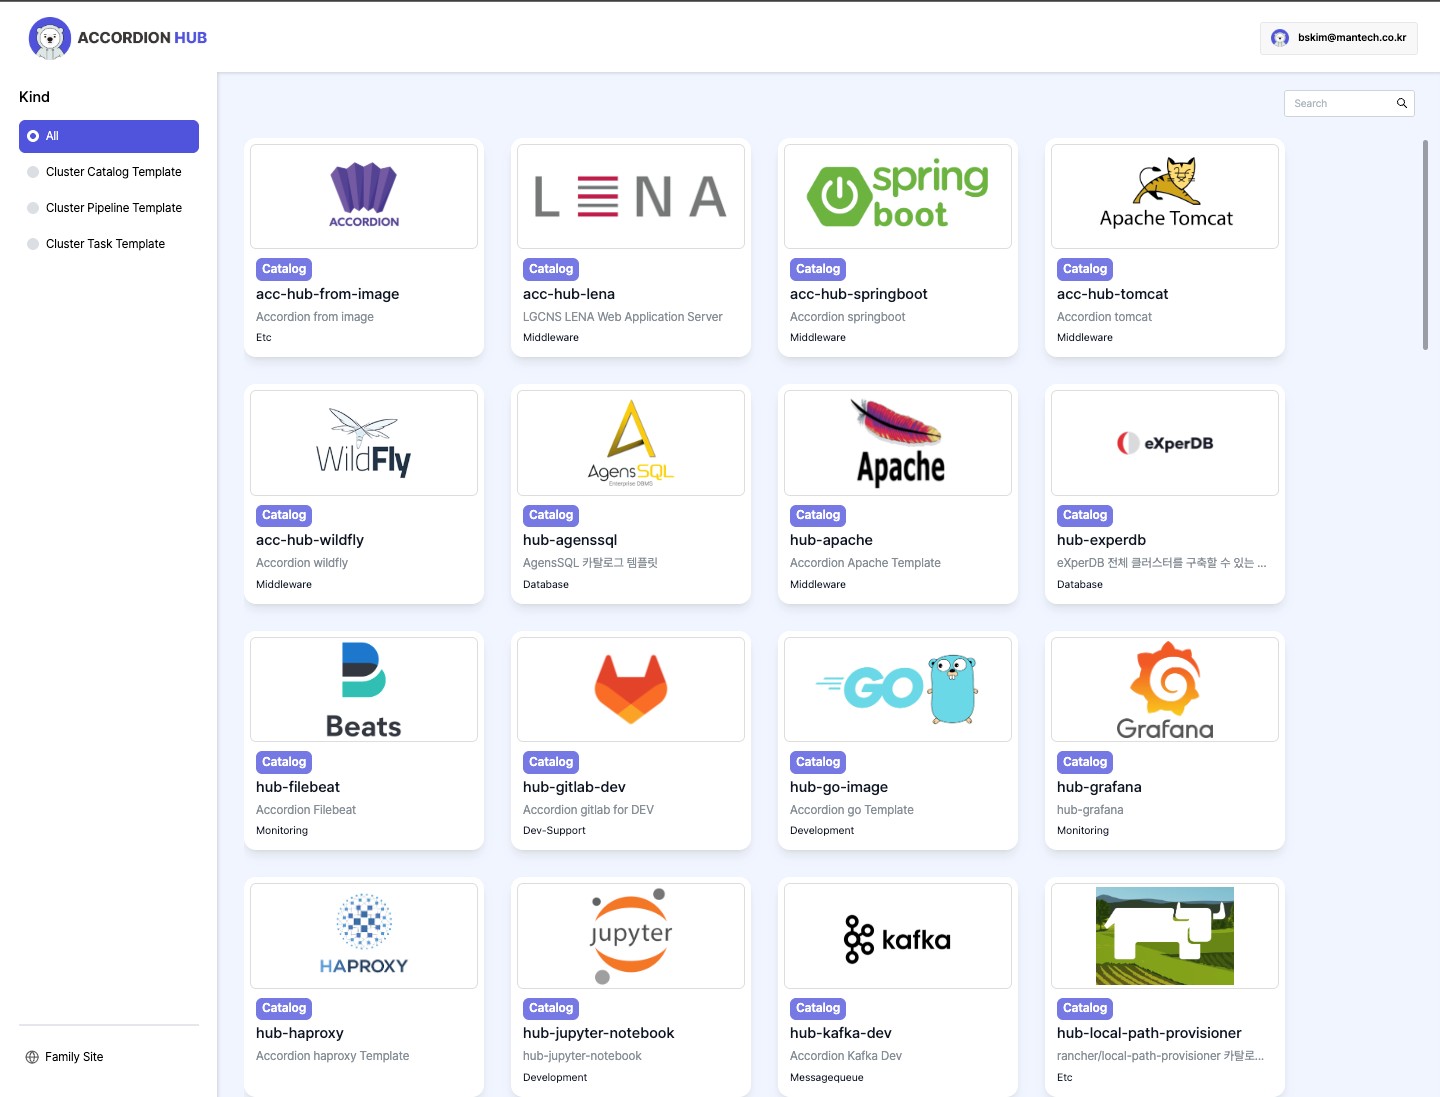
Task: Open acc-hub-tomcat catalog title
Action: point(1113,294)
